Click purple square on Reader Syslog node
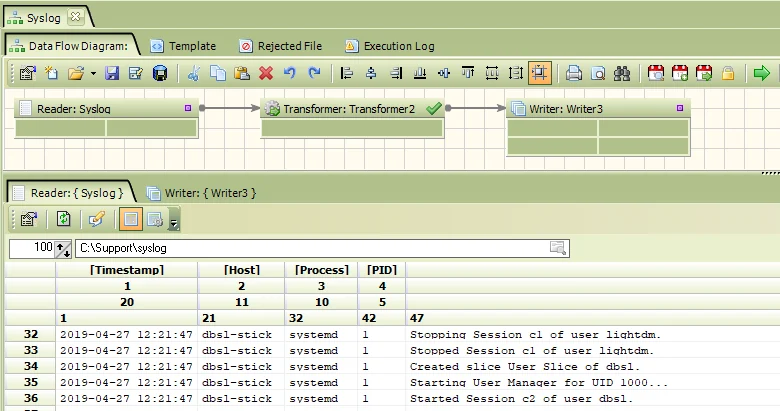Screen dimensions: 780x411 coord(188,108)
